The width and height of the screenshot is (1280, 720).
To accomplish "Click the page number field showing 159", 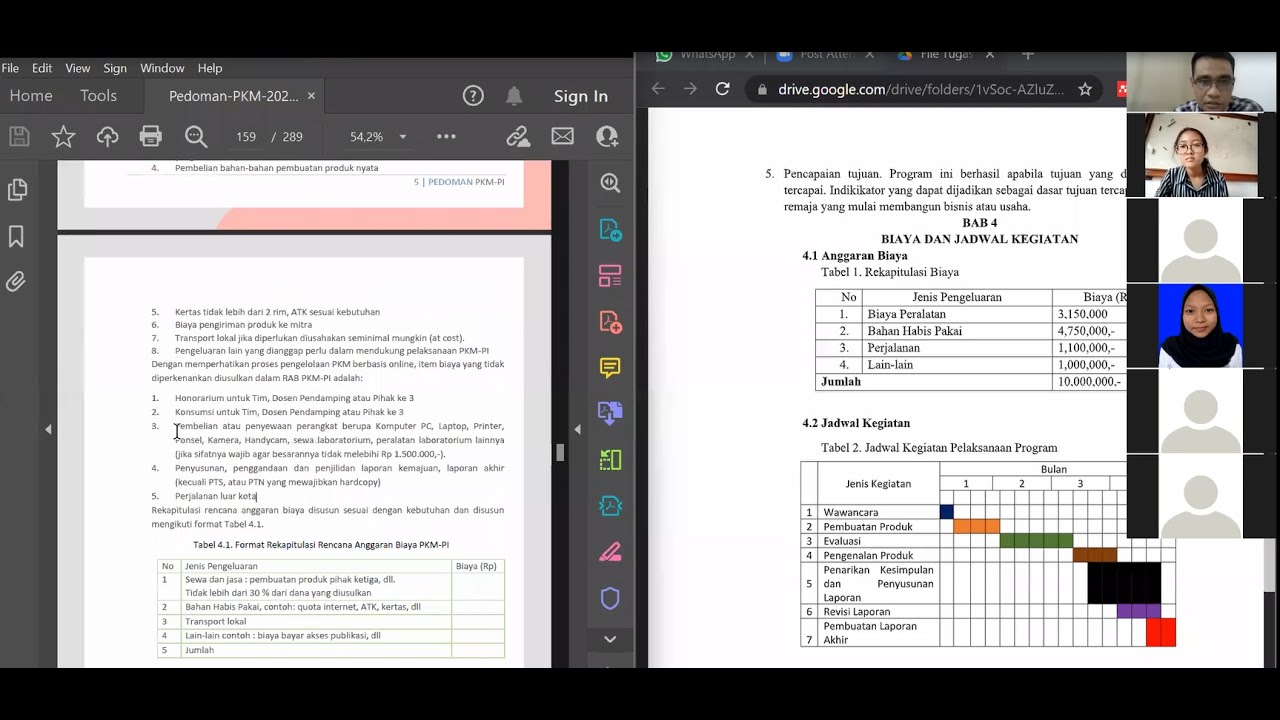I will (246, 137).
